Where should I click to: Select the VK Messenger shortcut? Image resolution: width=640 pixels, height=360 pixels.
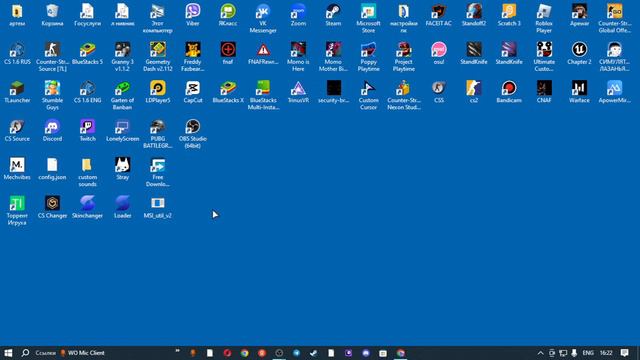click(x=263, y=18)
